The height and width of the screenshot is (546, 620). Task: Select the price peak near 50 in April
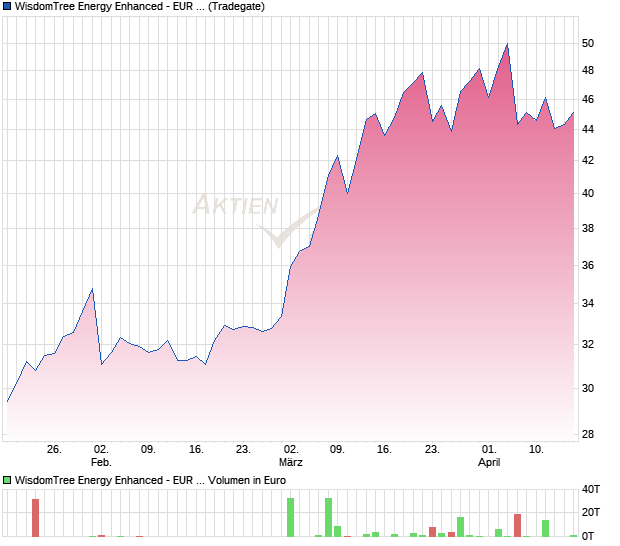pos(508,45)
